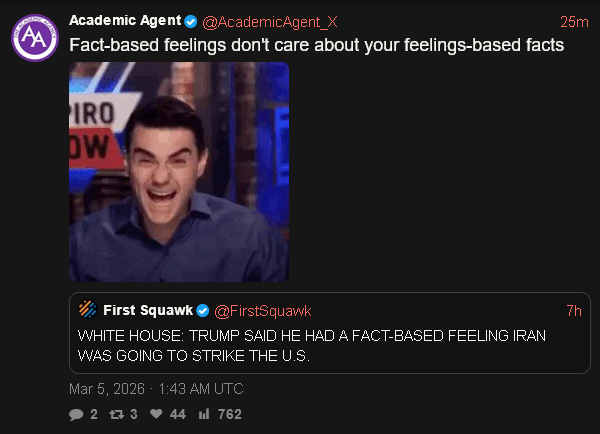Click the quoted tweet's 7h timestamp
600x434 pixels.
pyautogui.click(x=574, y=311)
